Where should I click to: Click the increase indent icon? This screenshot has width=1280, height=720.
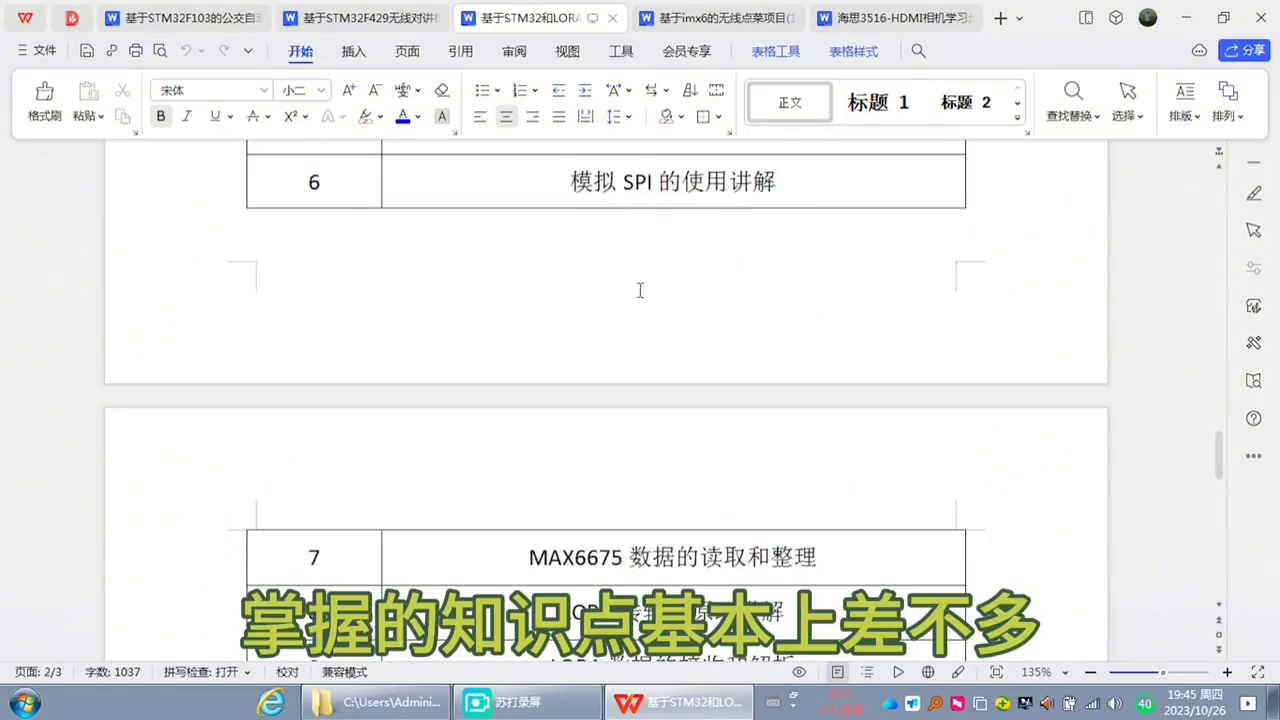pyautogui.click(x=585, y=90)
